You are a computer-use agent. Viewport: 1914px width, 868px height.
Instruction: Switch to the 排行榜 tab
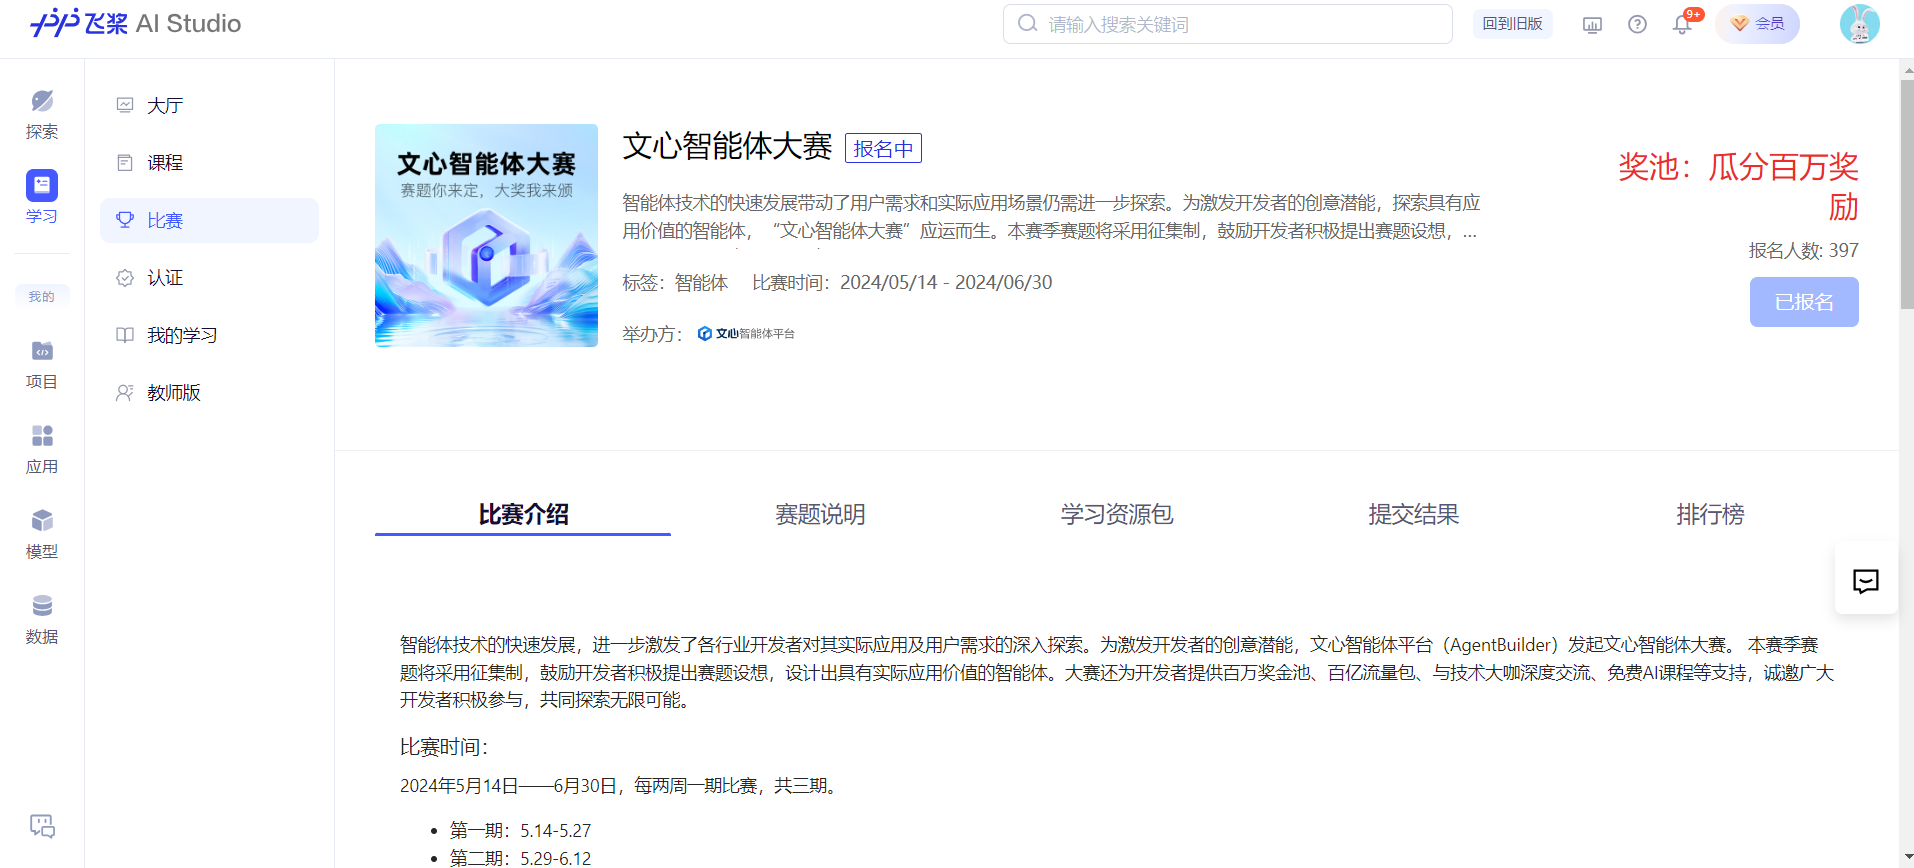1710,514
